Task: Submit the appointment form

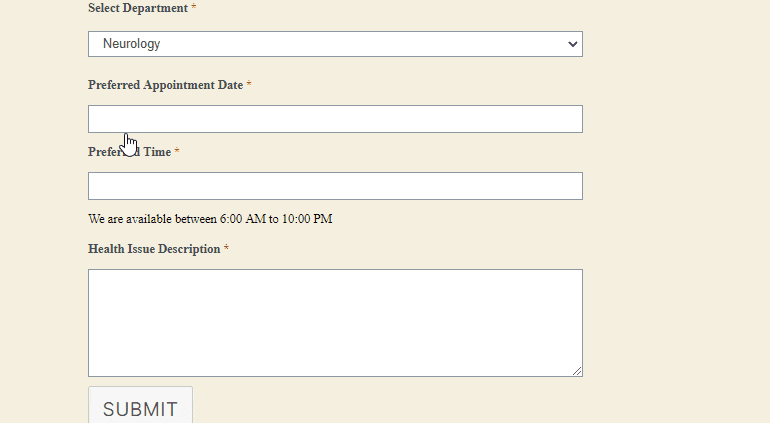Action: [140, 406]
